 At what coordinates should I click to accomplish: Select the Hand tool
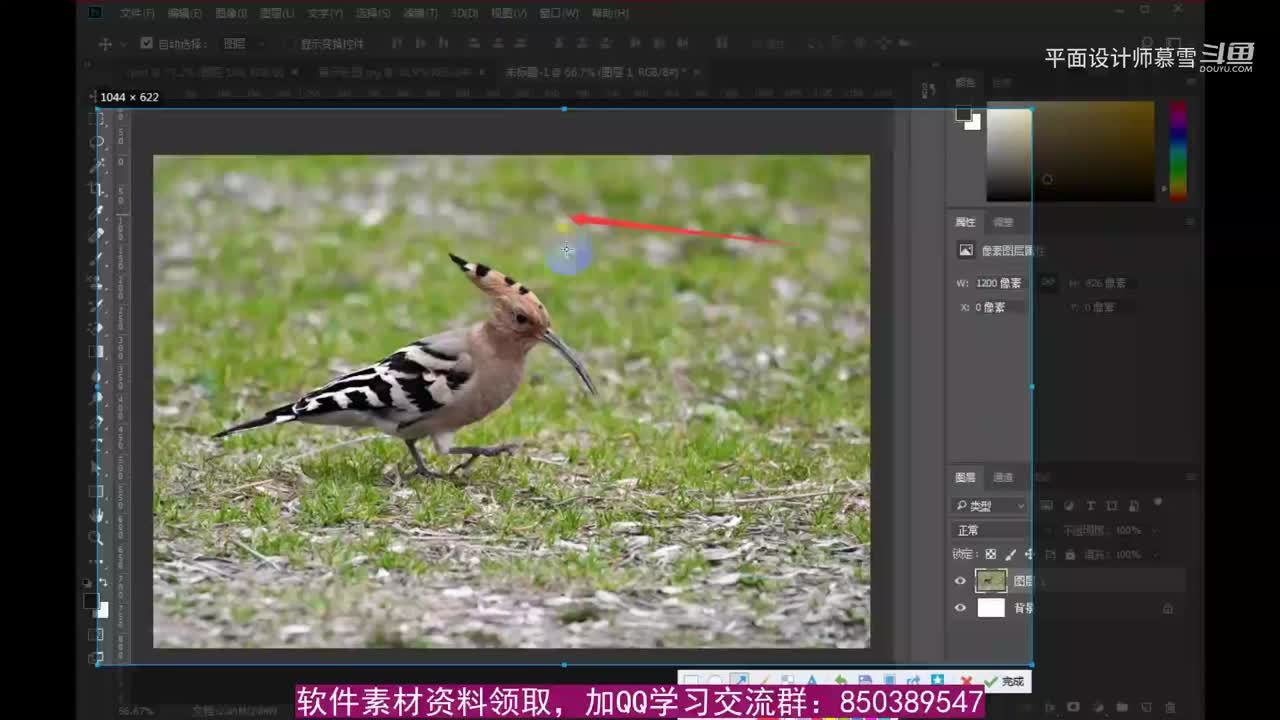point(97,514)
